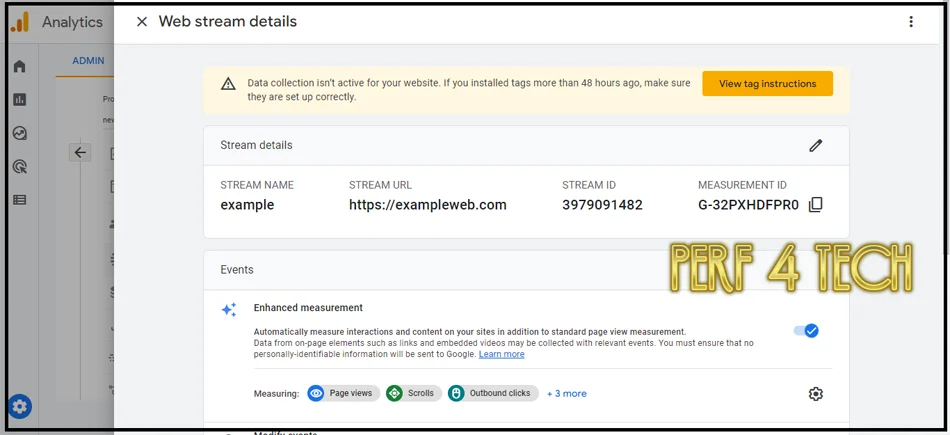Open the Learn more link
The image size is (950, 435).
[x=502, y=354]
